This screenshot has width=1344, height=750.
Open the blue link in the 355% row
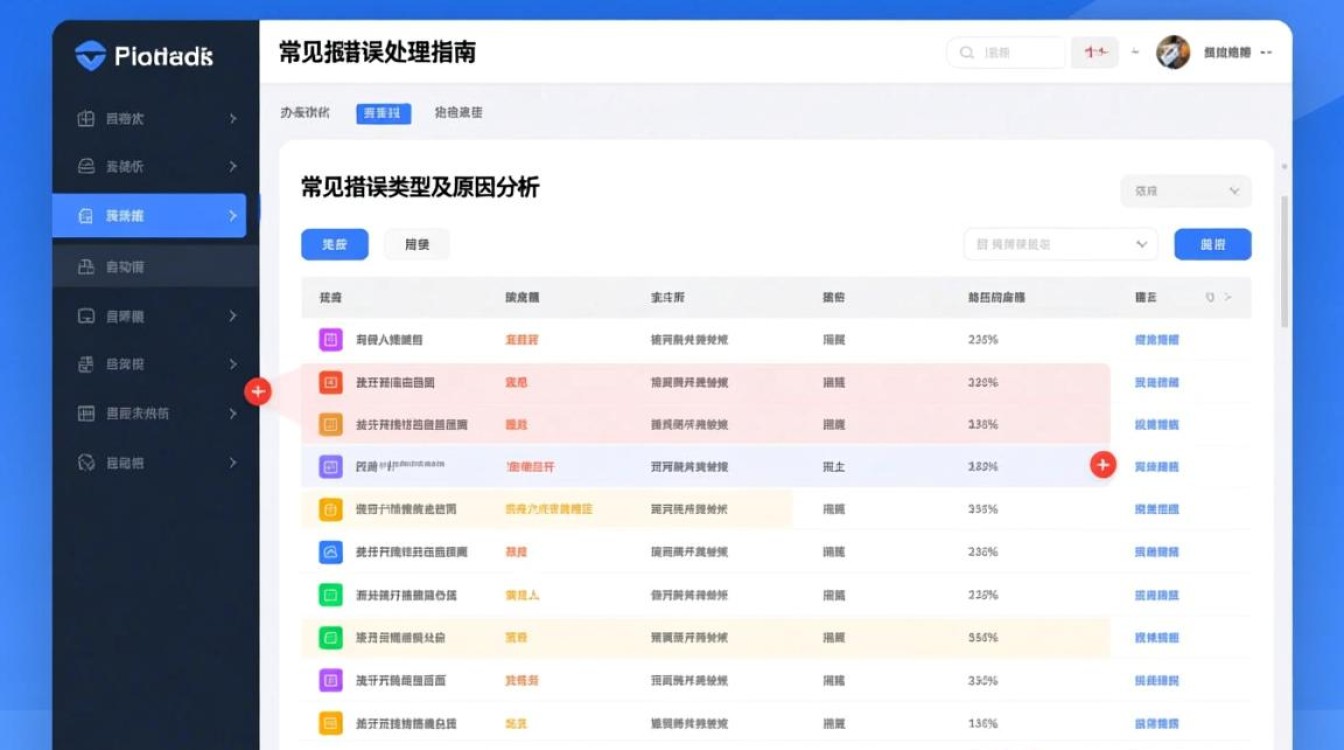pos(1157,510)
